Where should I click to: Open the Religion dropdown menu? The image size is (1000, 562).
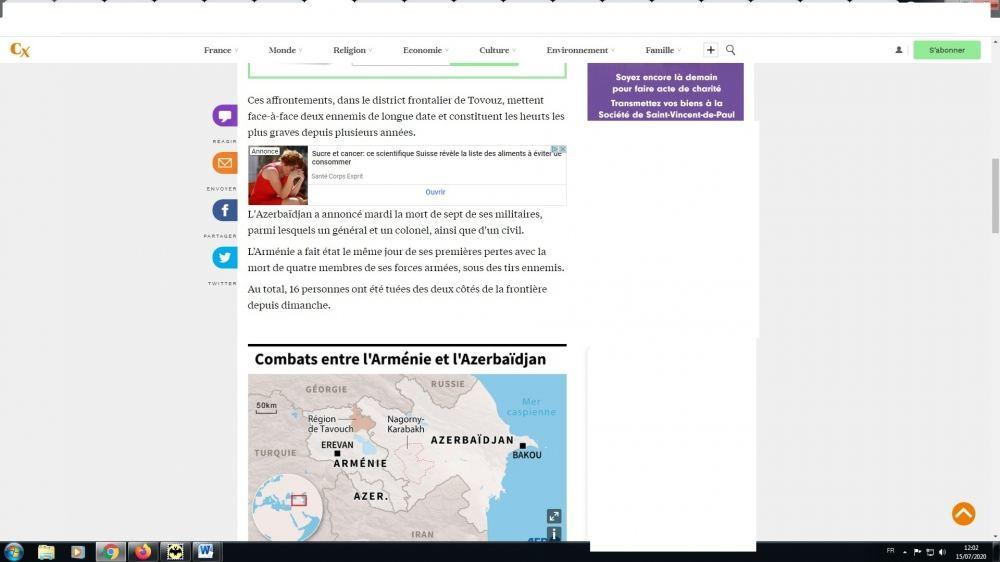[350, 50]
